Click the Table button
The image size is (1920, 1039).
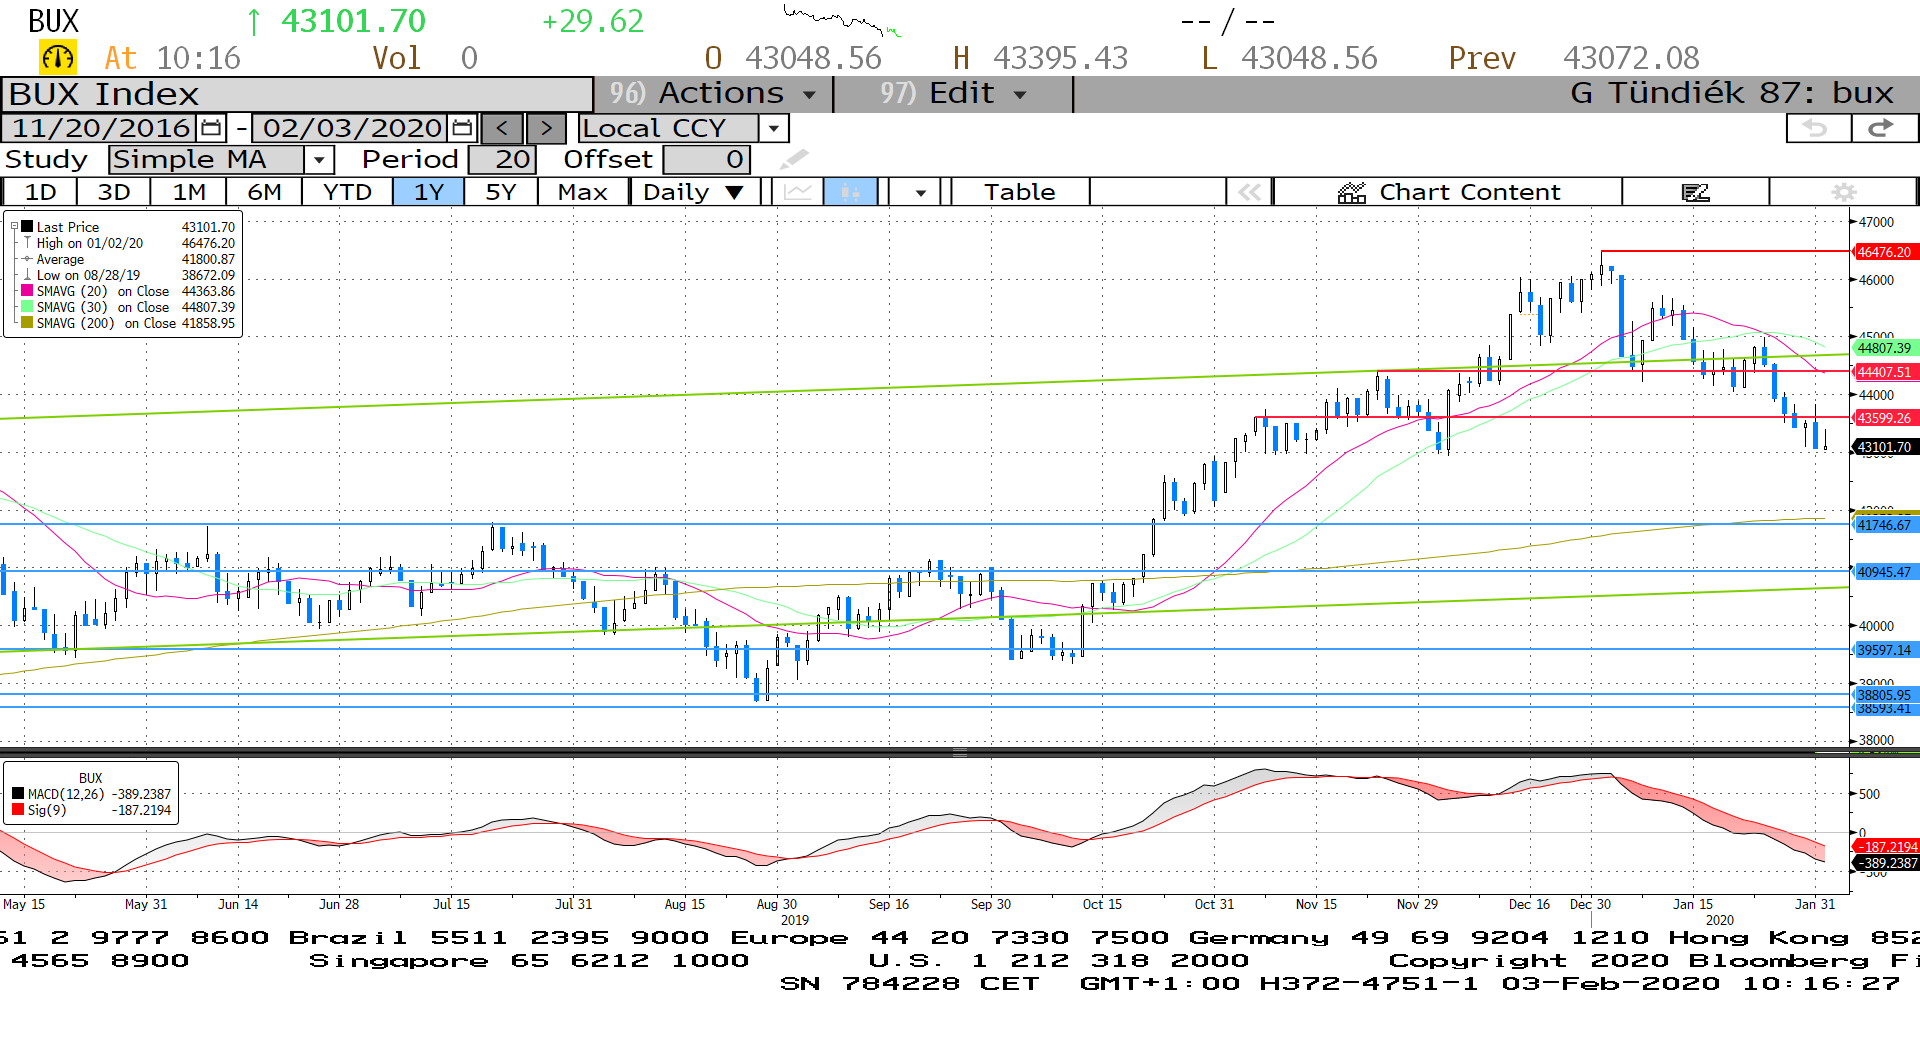click(x=1020, y=192)
